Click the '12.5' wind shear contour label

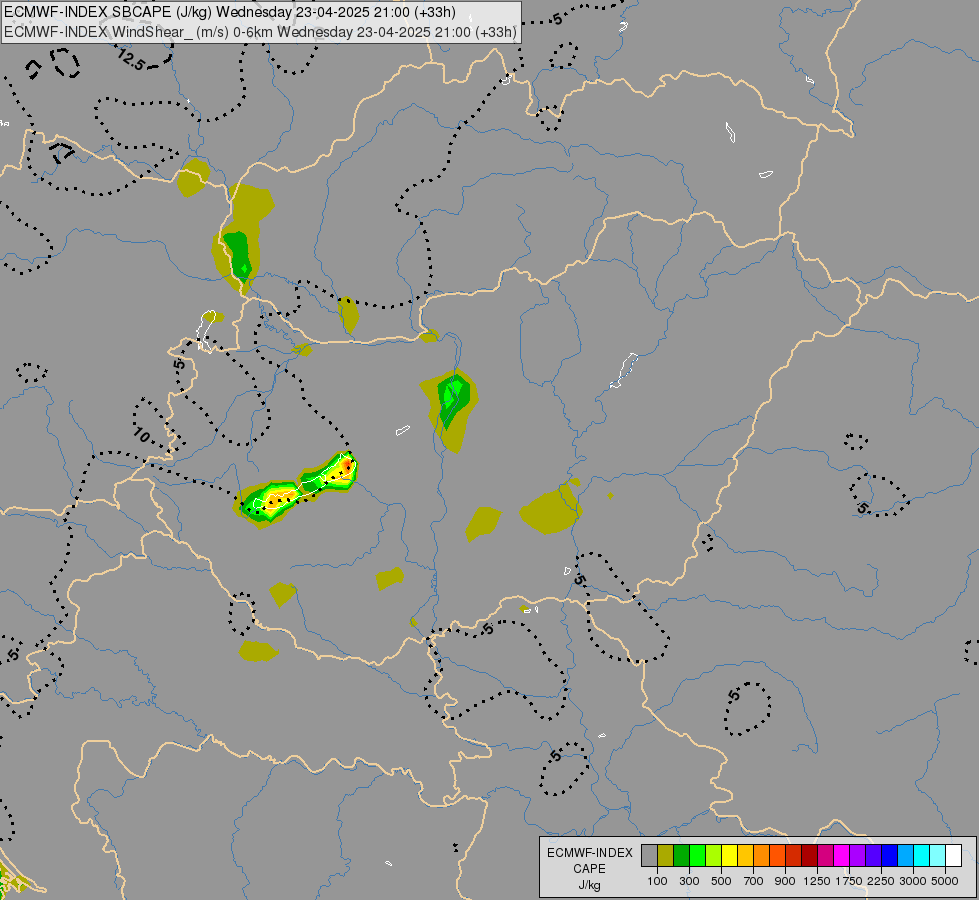tap(132, 60)
